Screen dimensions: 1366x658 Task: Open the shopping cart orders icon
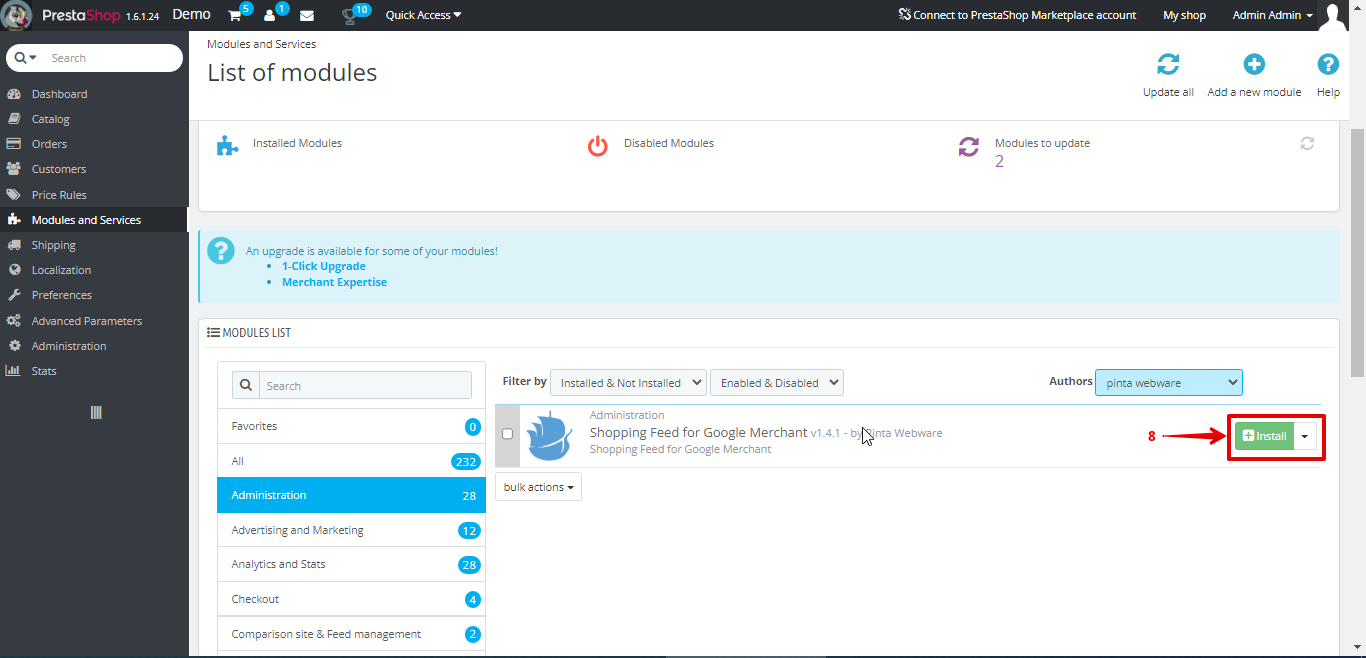[x=235, y=16]
